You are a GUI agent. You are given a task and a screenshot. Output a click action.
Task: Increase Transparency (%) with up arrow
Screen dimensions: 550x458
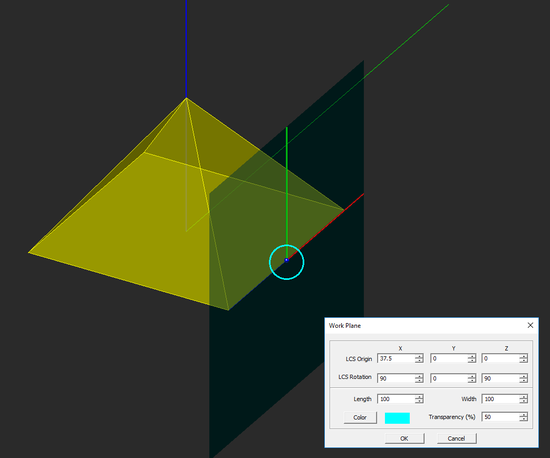click(523, 415)
